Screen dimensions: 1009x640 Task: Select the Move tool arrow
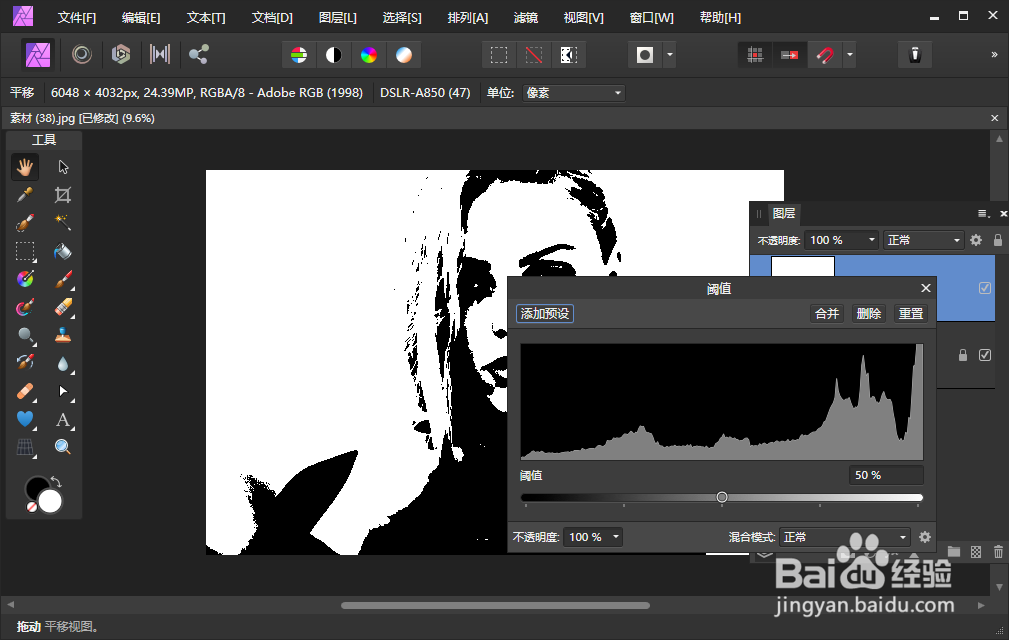(x=63, y=167)
